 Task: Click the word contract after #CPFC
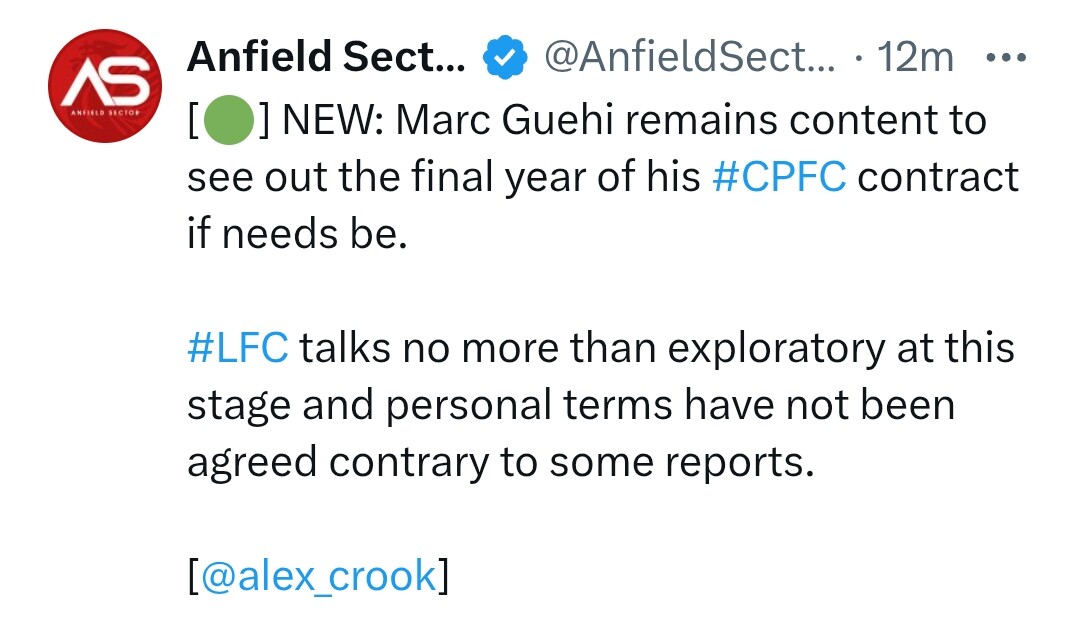(x=938, y=177)
